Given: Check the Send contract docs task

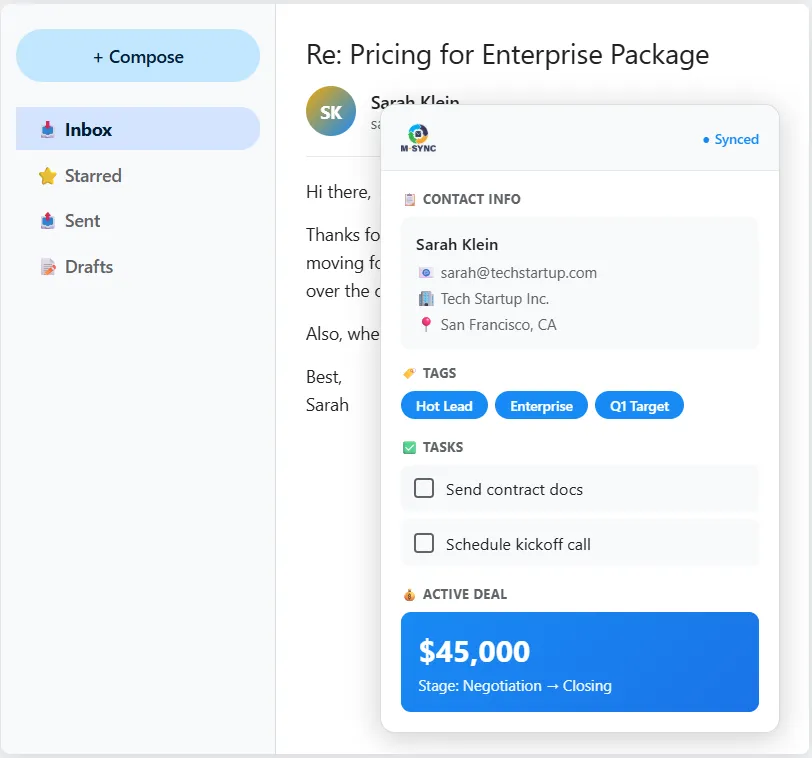Looking at the screenshot, I should [x=424, y=489].
